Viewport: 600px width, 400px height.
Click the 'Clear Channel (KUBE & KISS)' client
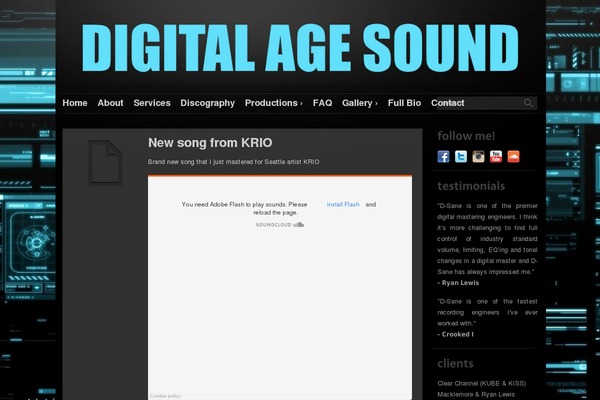[481, 383]
